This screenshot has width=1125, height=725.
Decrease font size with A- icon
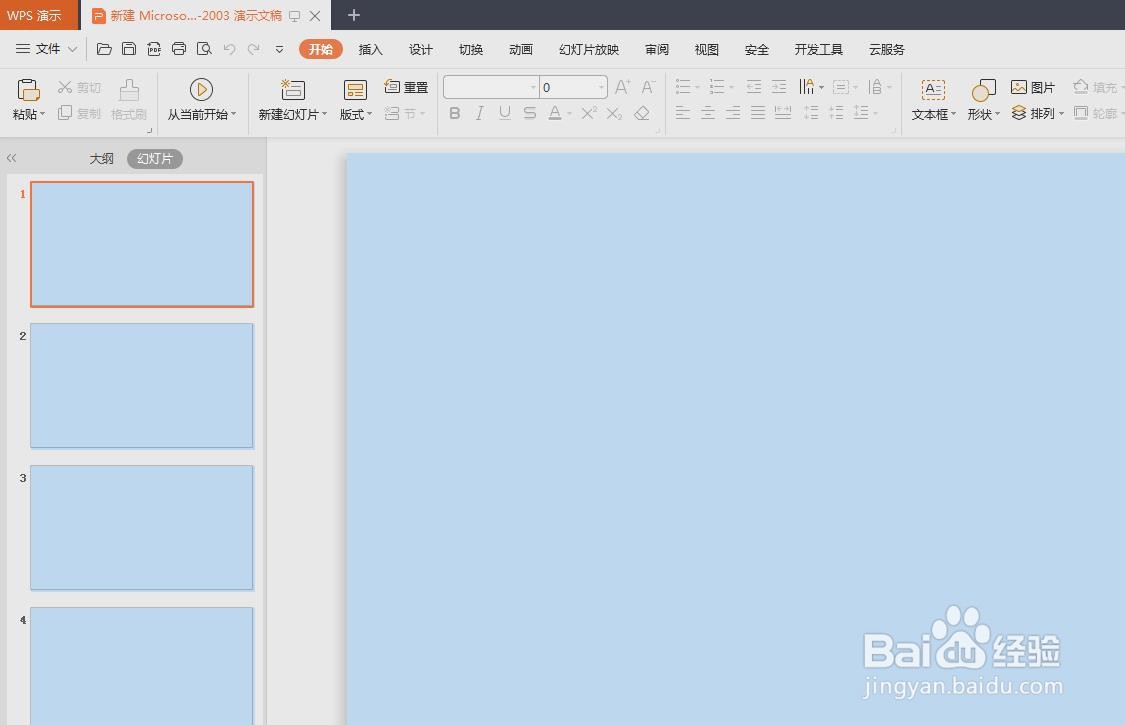(x=648, y=87)
